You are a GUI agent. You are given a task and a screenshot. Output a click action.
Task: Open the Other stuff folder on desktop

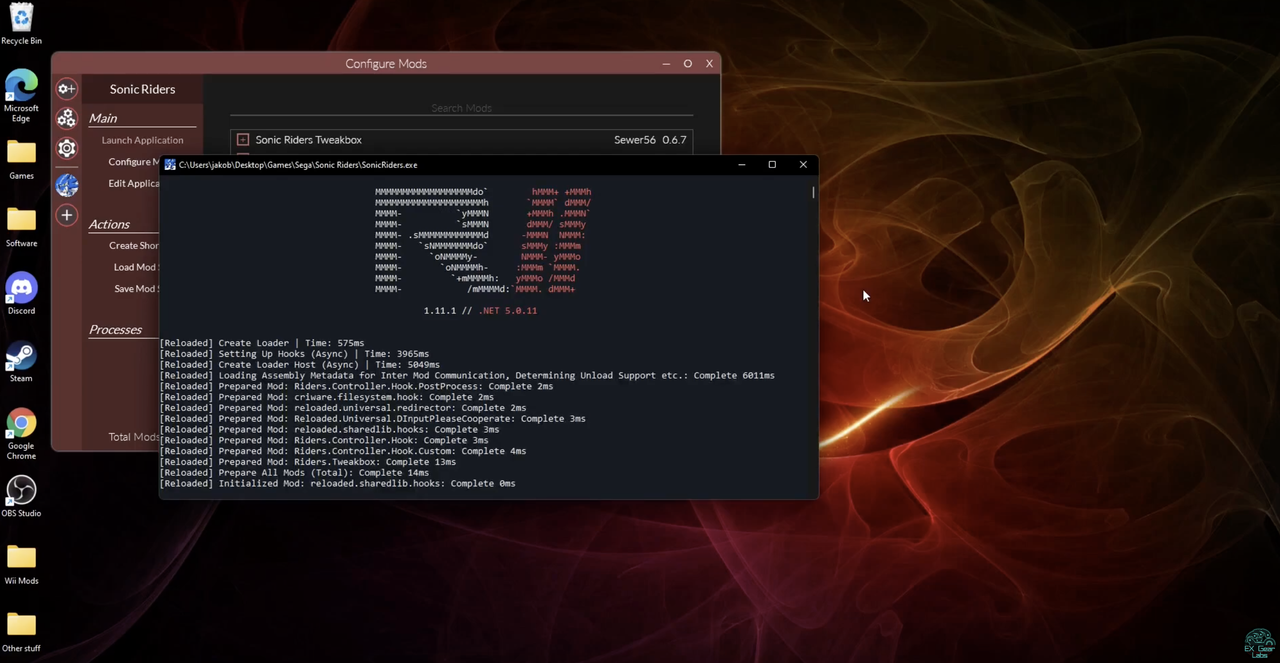tap(21, 632)
